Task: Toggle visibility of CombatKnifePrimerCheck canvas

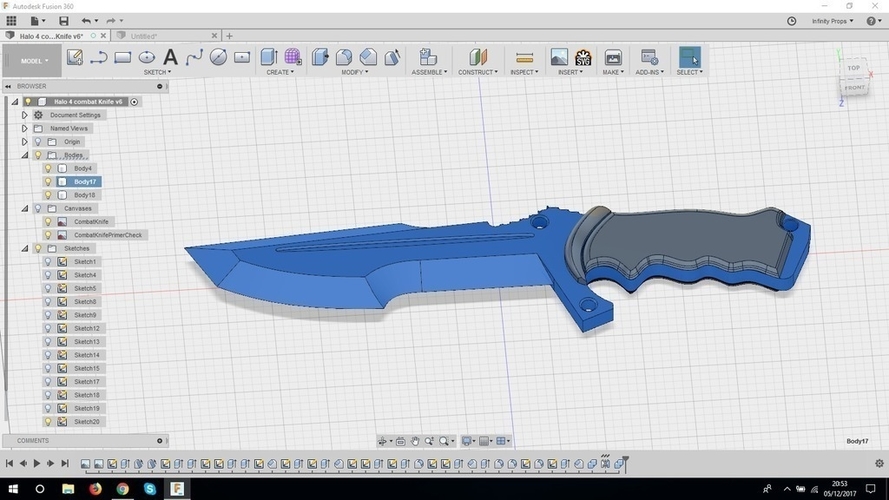Action: coord(48,235)
